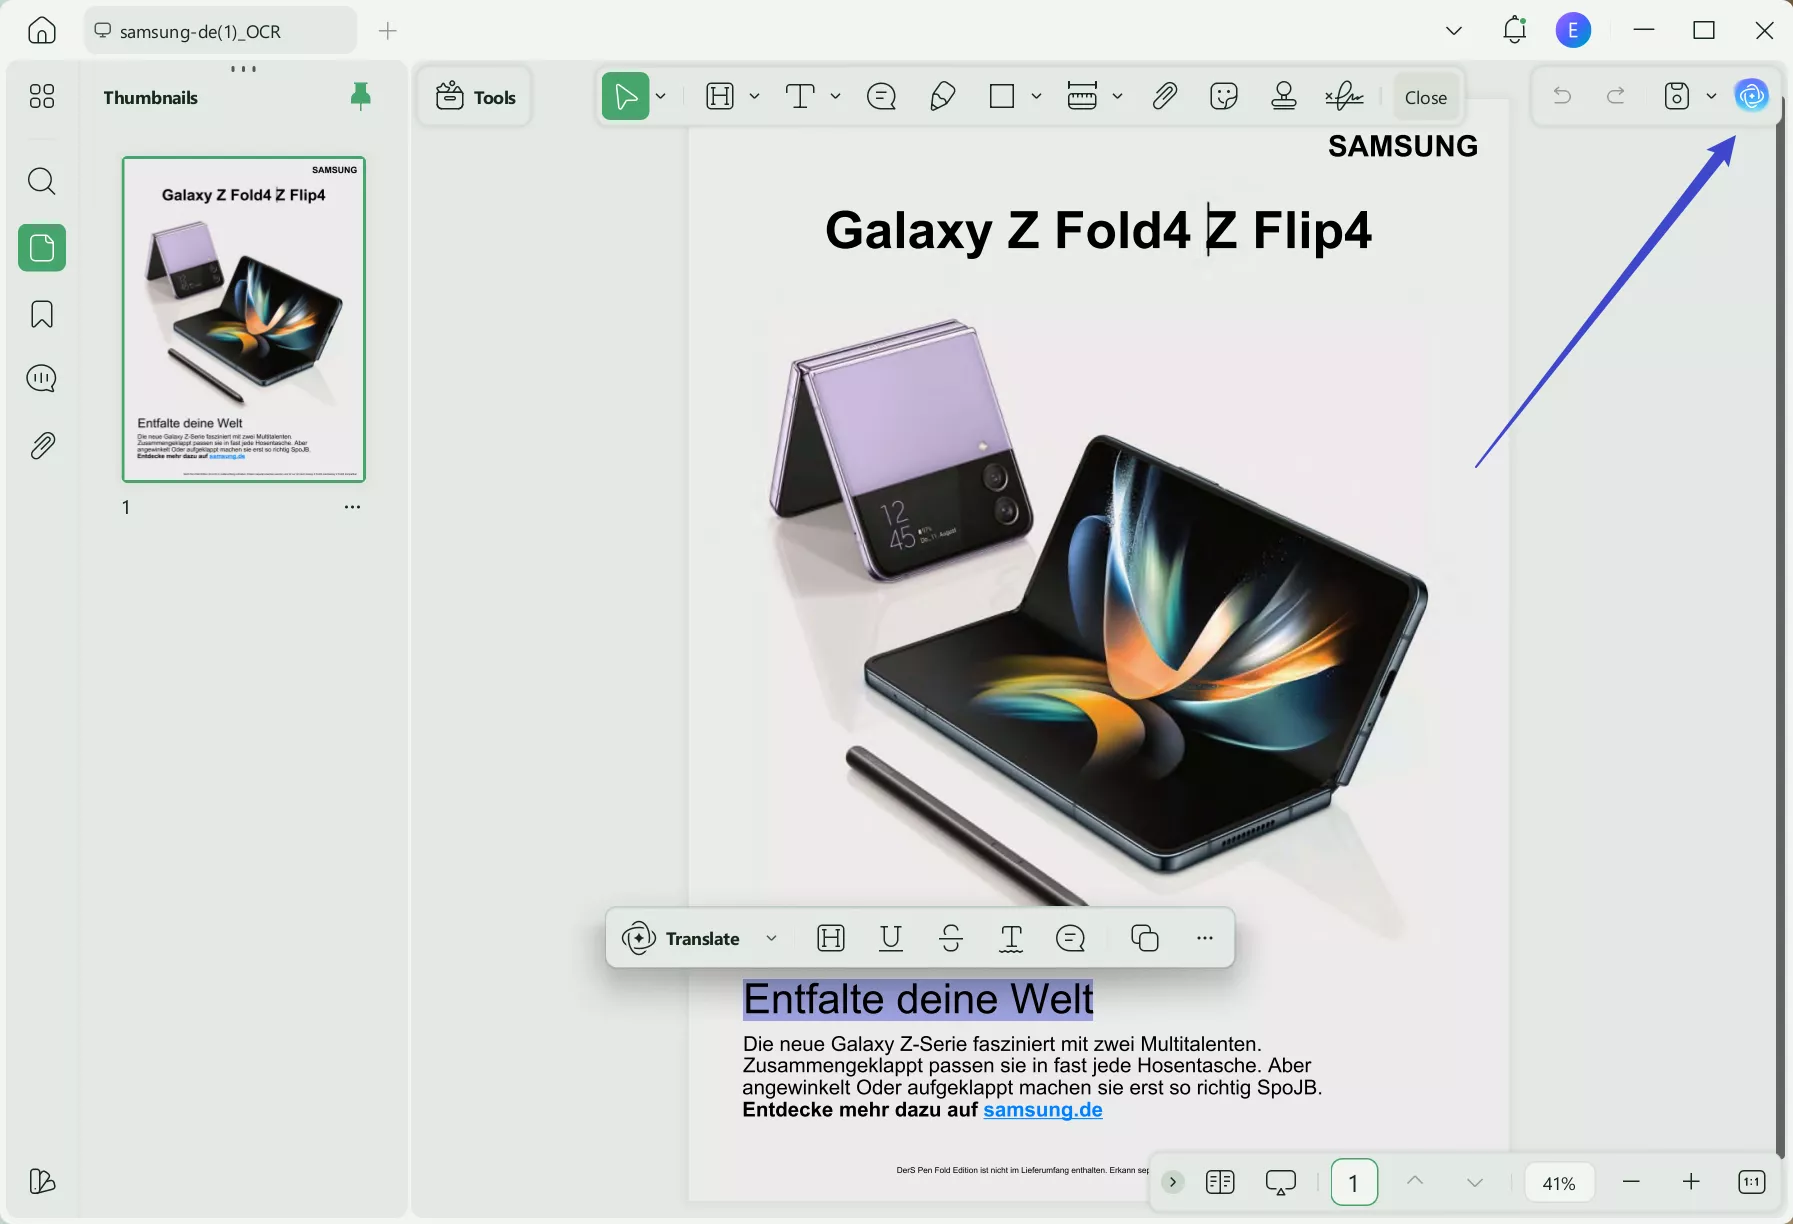Viewport: 1793px width, 1224px height.
Task: Open the user account avatar E
Action: (1573, 30)
